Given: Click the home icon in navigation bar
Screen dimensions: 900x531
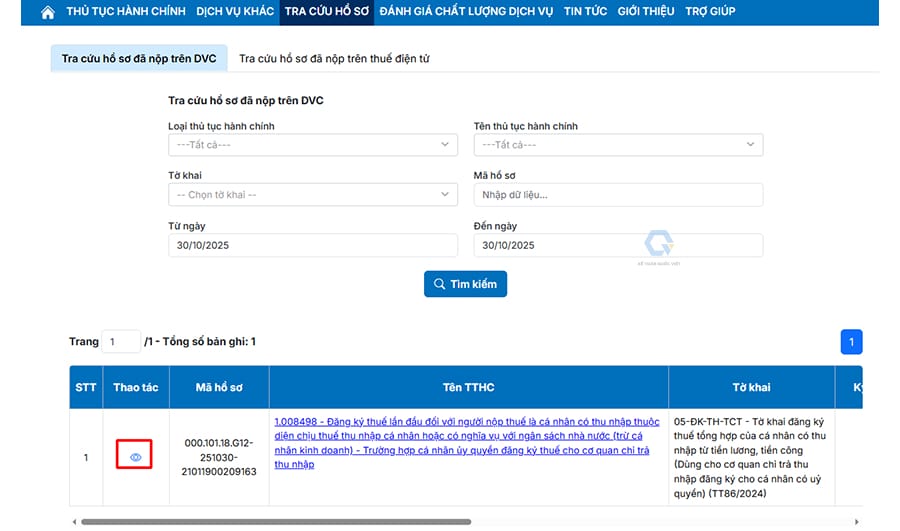Looking at the screenshot, I should point(48,12).
